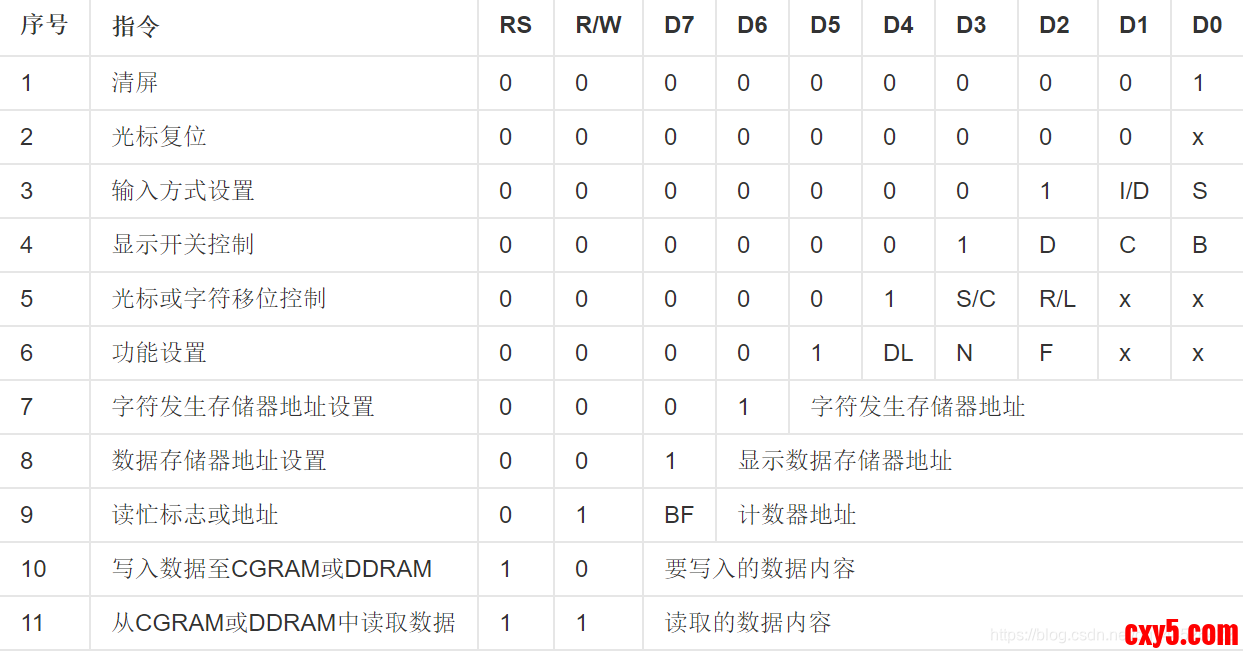This screenshot has width=1243, height=653.
Task: Select the 写入数据至CGRAM或DDRAM instruction cell
Action: pyautogui.click(x=272, y=569)
